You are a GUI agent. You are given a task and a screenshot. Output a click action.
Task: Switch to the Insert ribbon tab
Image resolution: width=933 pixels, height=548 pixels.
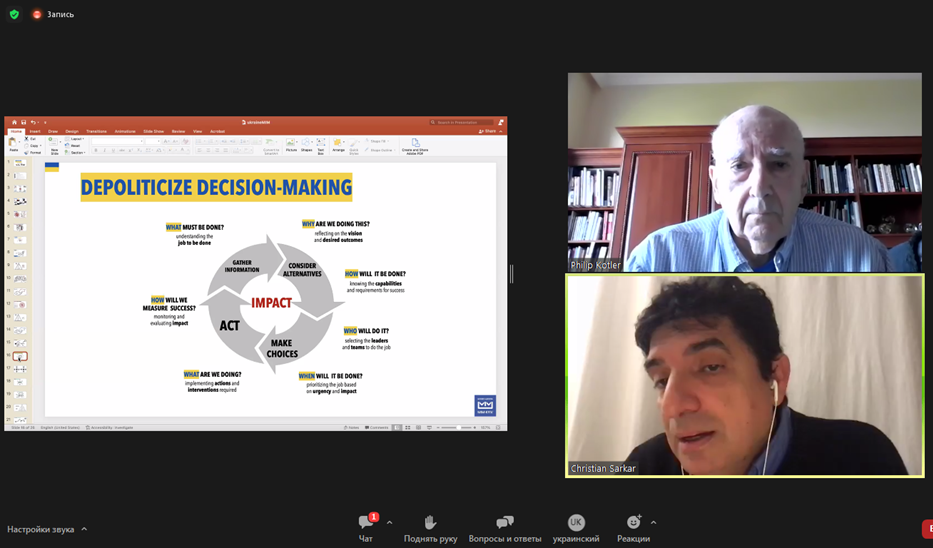pyautogui.click(x=35, y=131)
